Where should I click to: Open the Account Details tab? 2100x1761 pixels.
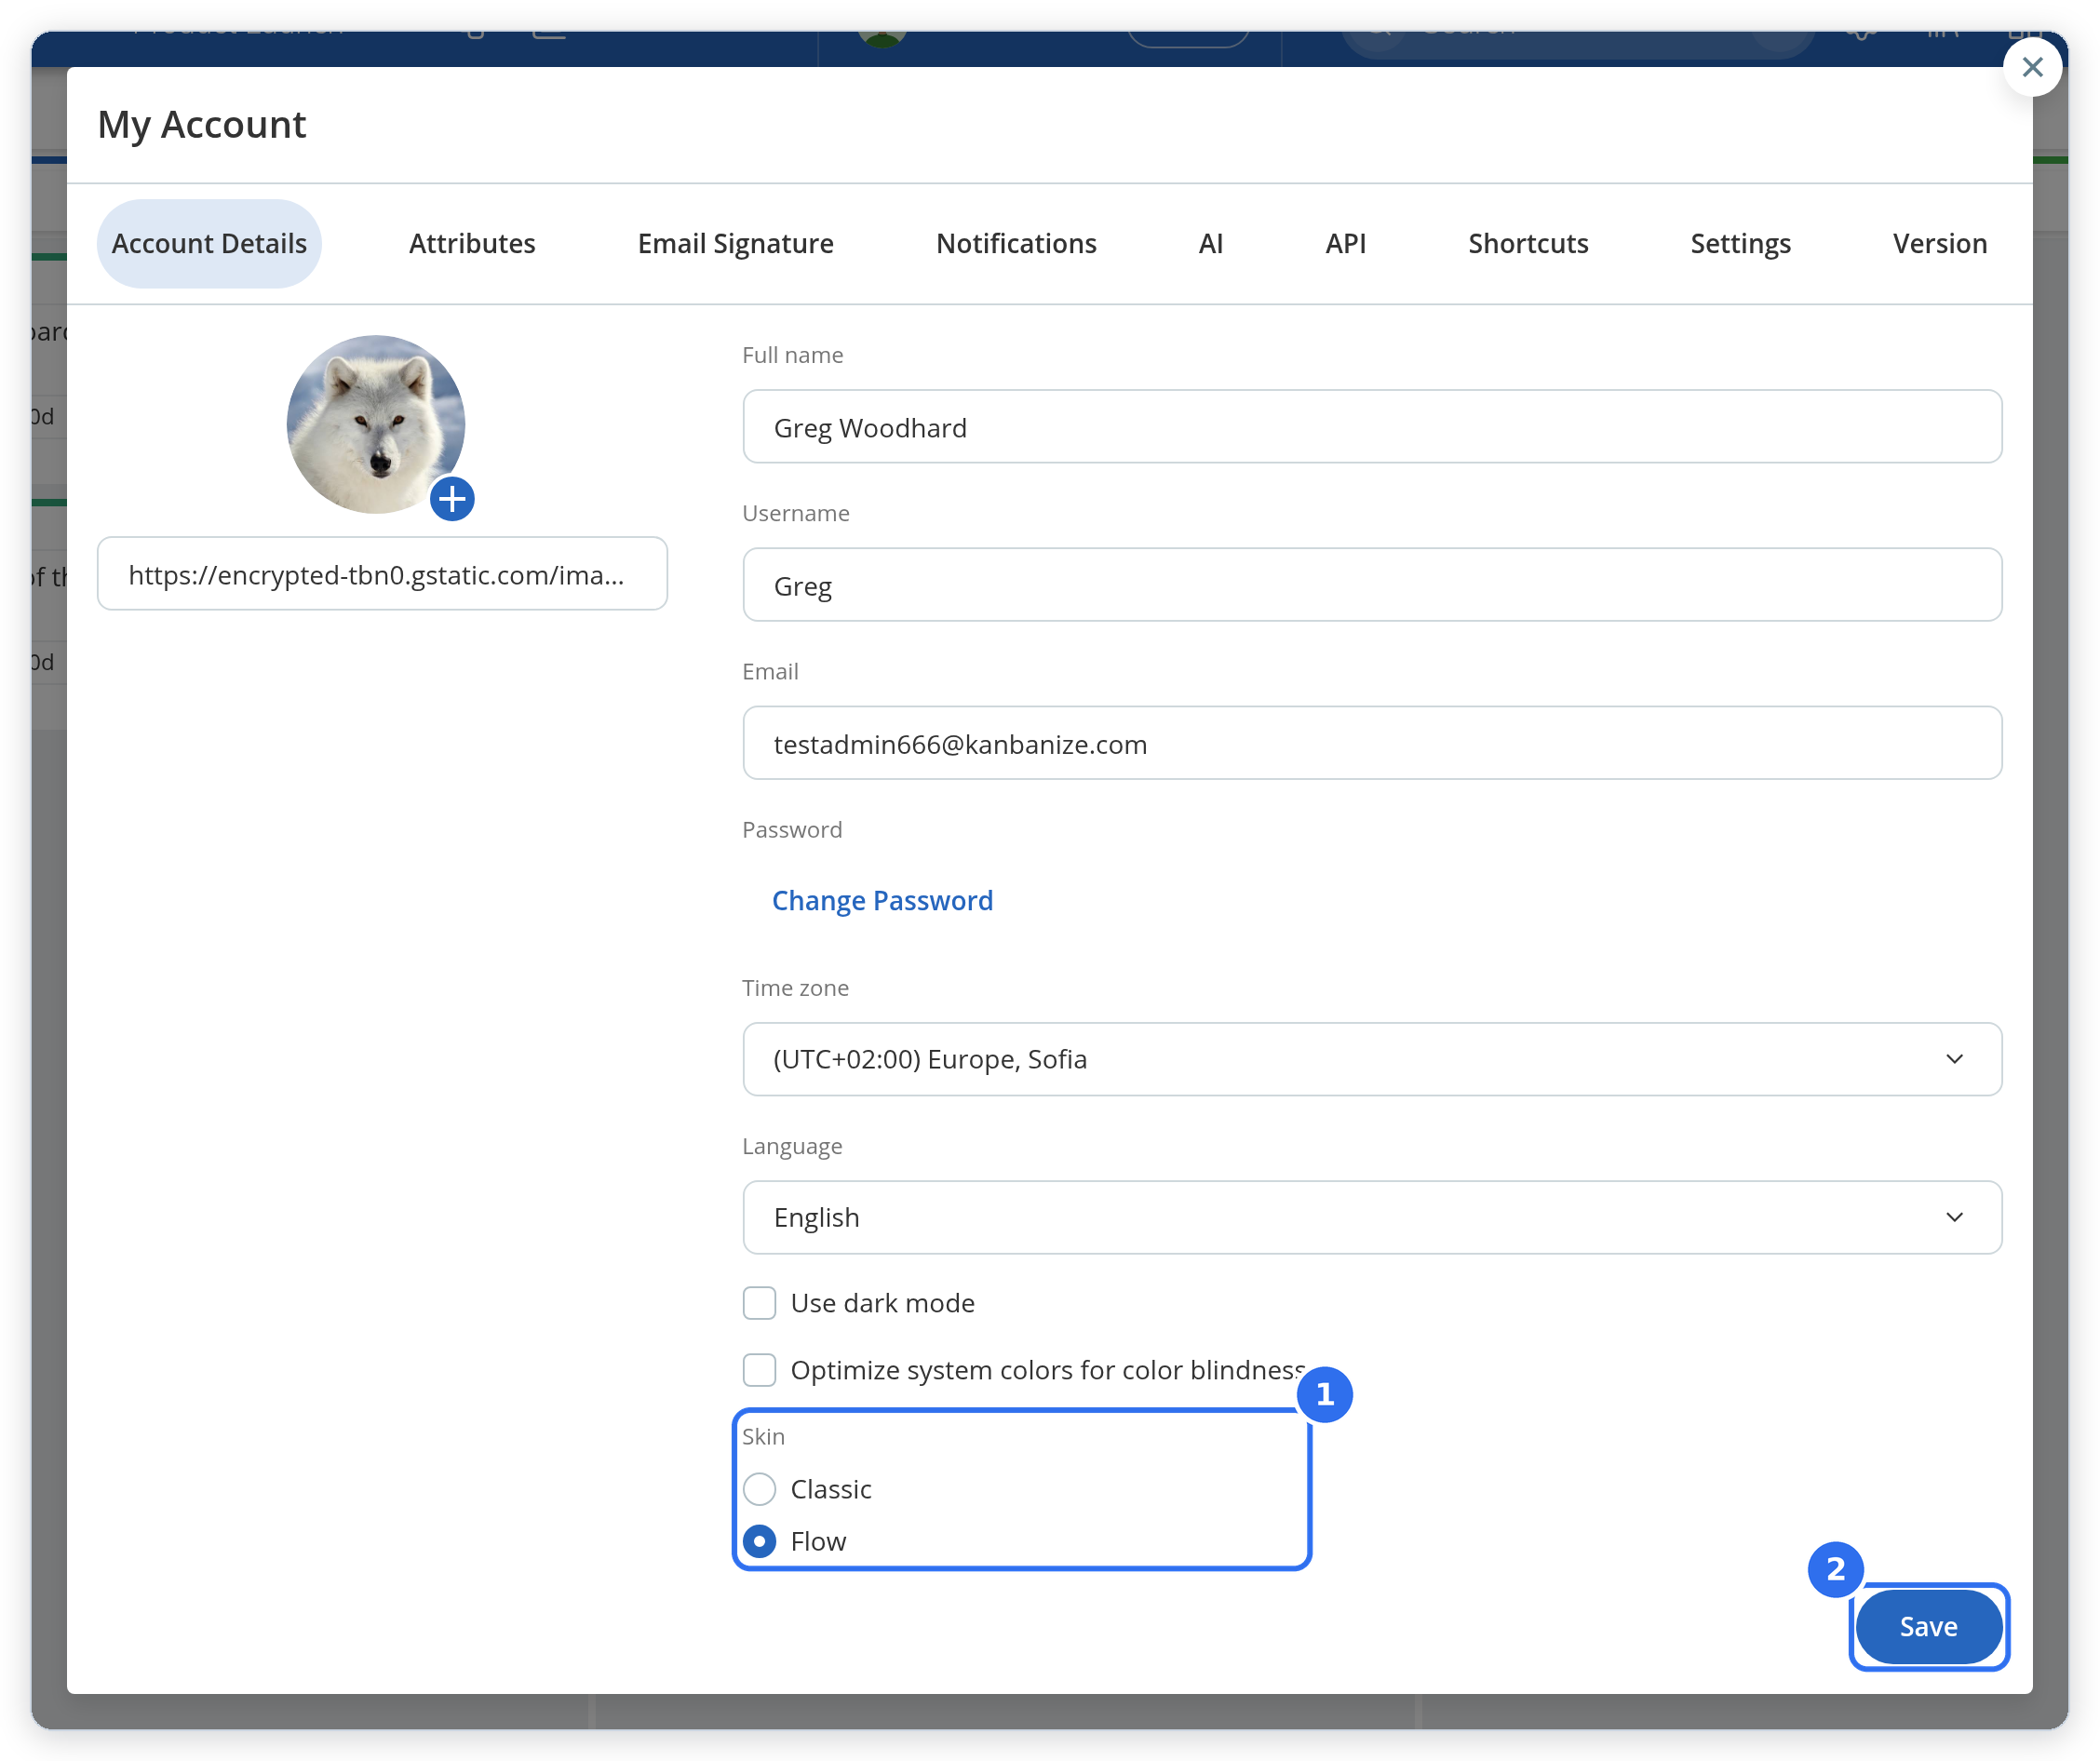pyautogui.click(x=209, y=243)
